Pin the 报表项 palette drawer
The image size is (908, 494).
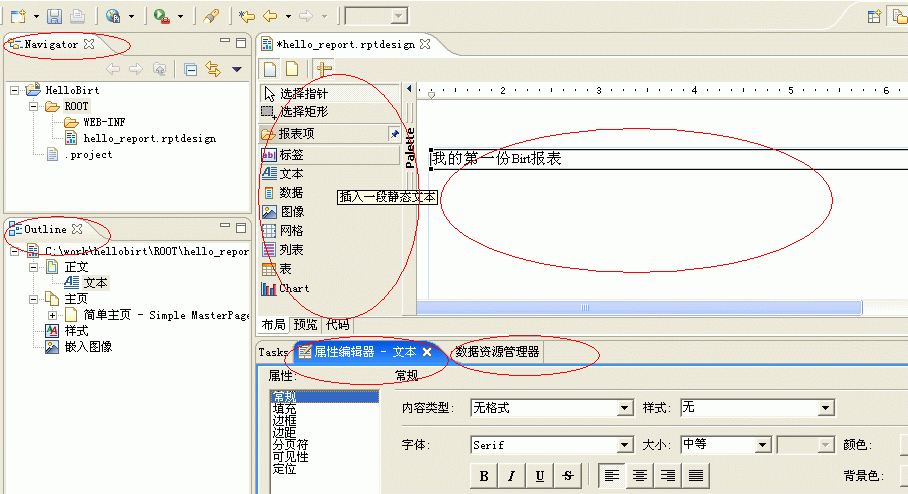pos(394,134)
